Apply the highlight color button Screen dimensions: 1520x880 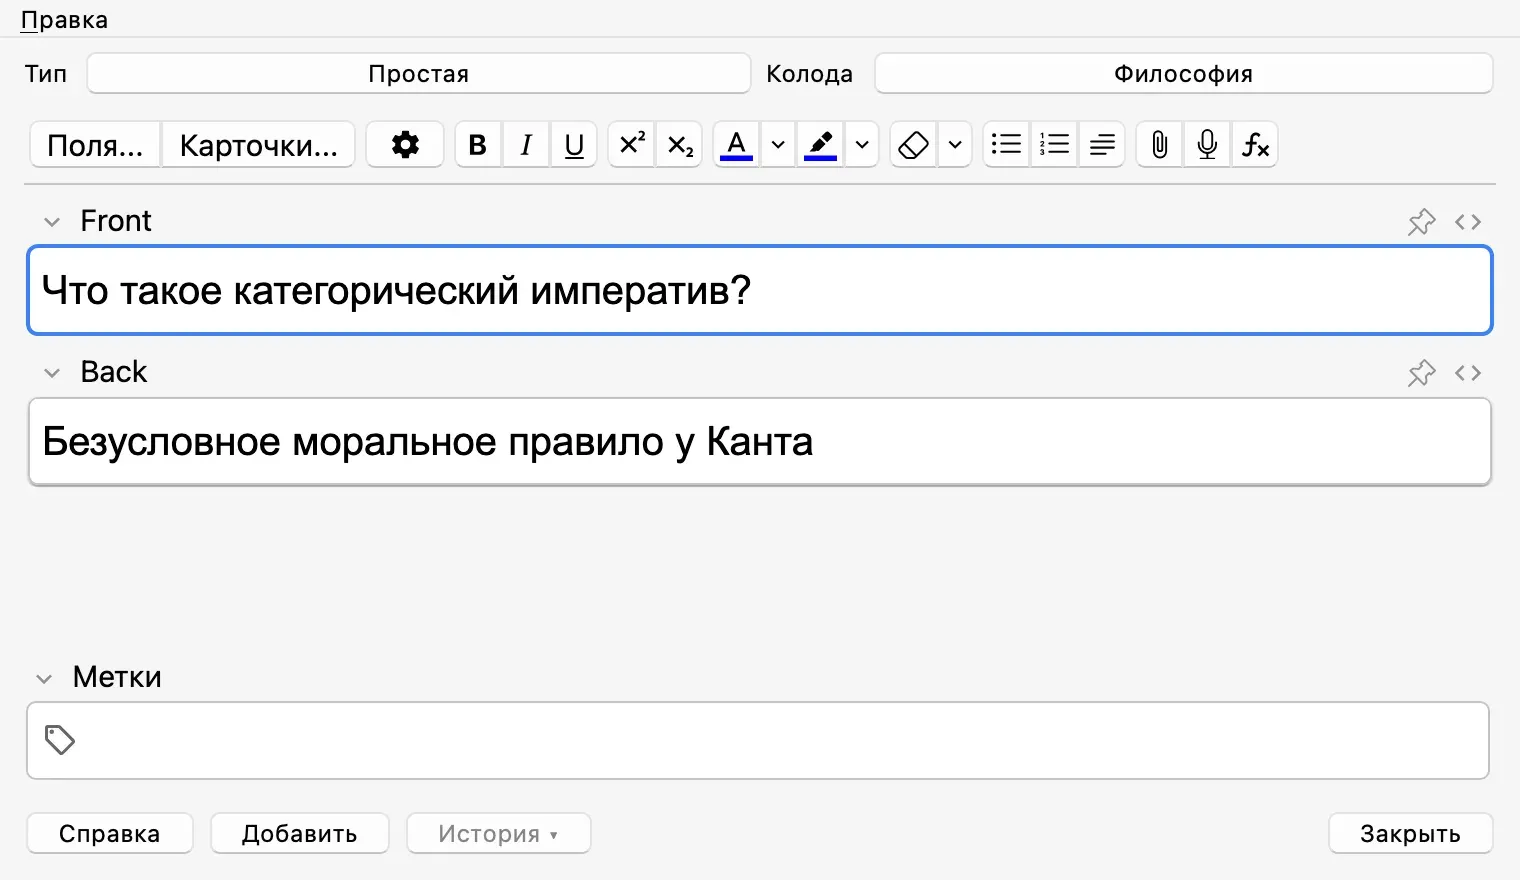(x=821, y=145)
